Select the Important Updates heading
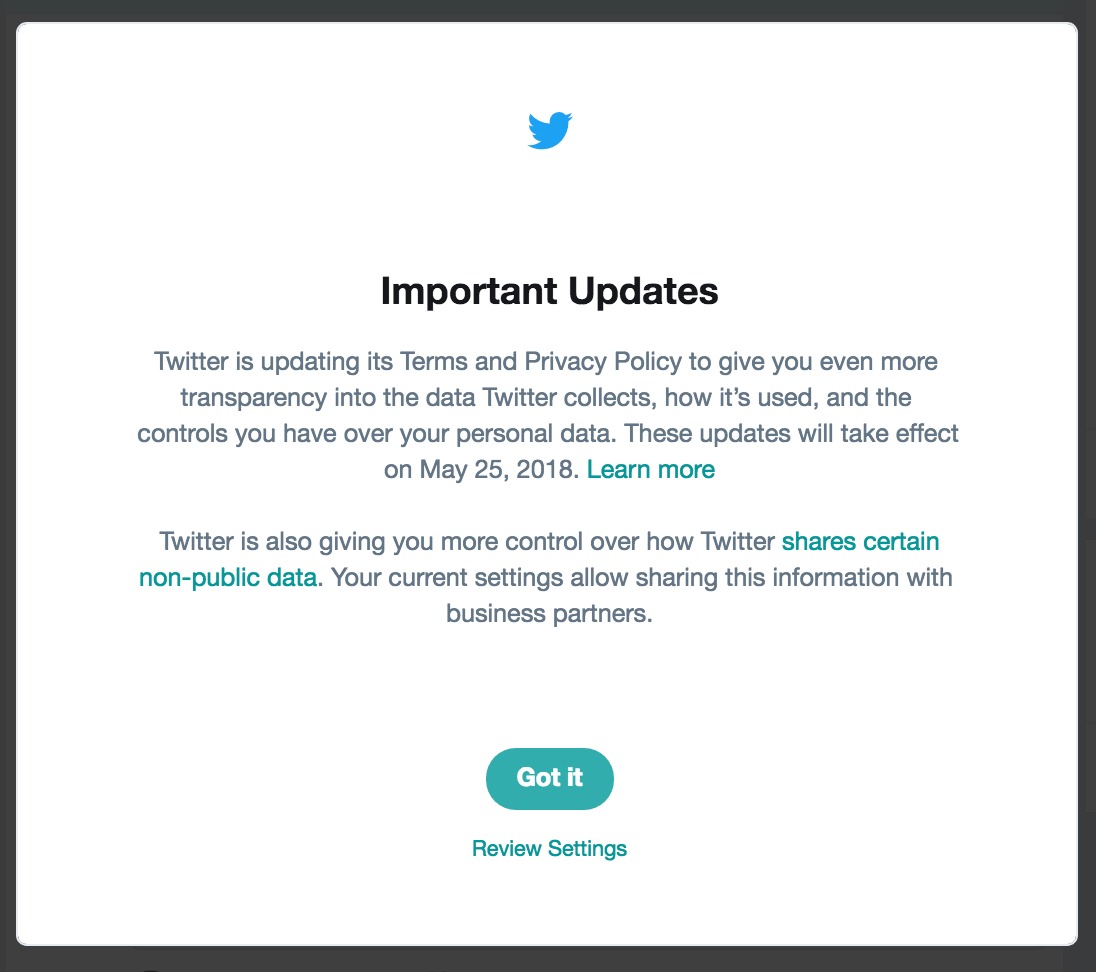The height and width of the screenshot is (972, 1096). pyautogui.click(x=549, y=291)
